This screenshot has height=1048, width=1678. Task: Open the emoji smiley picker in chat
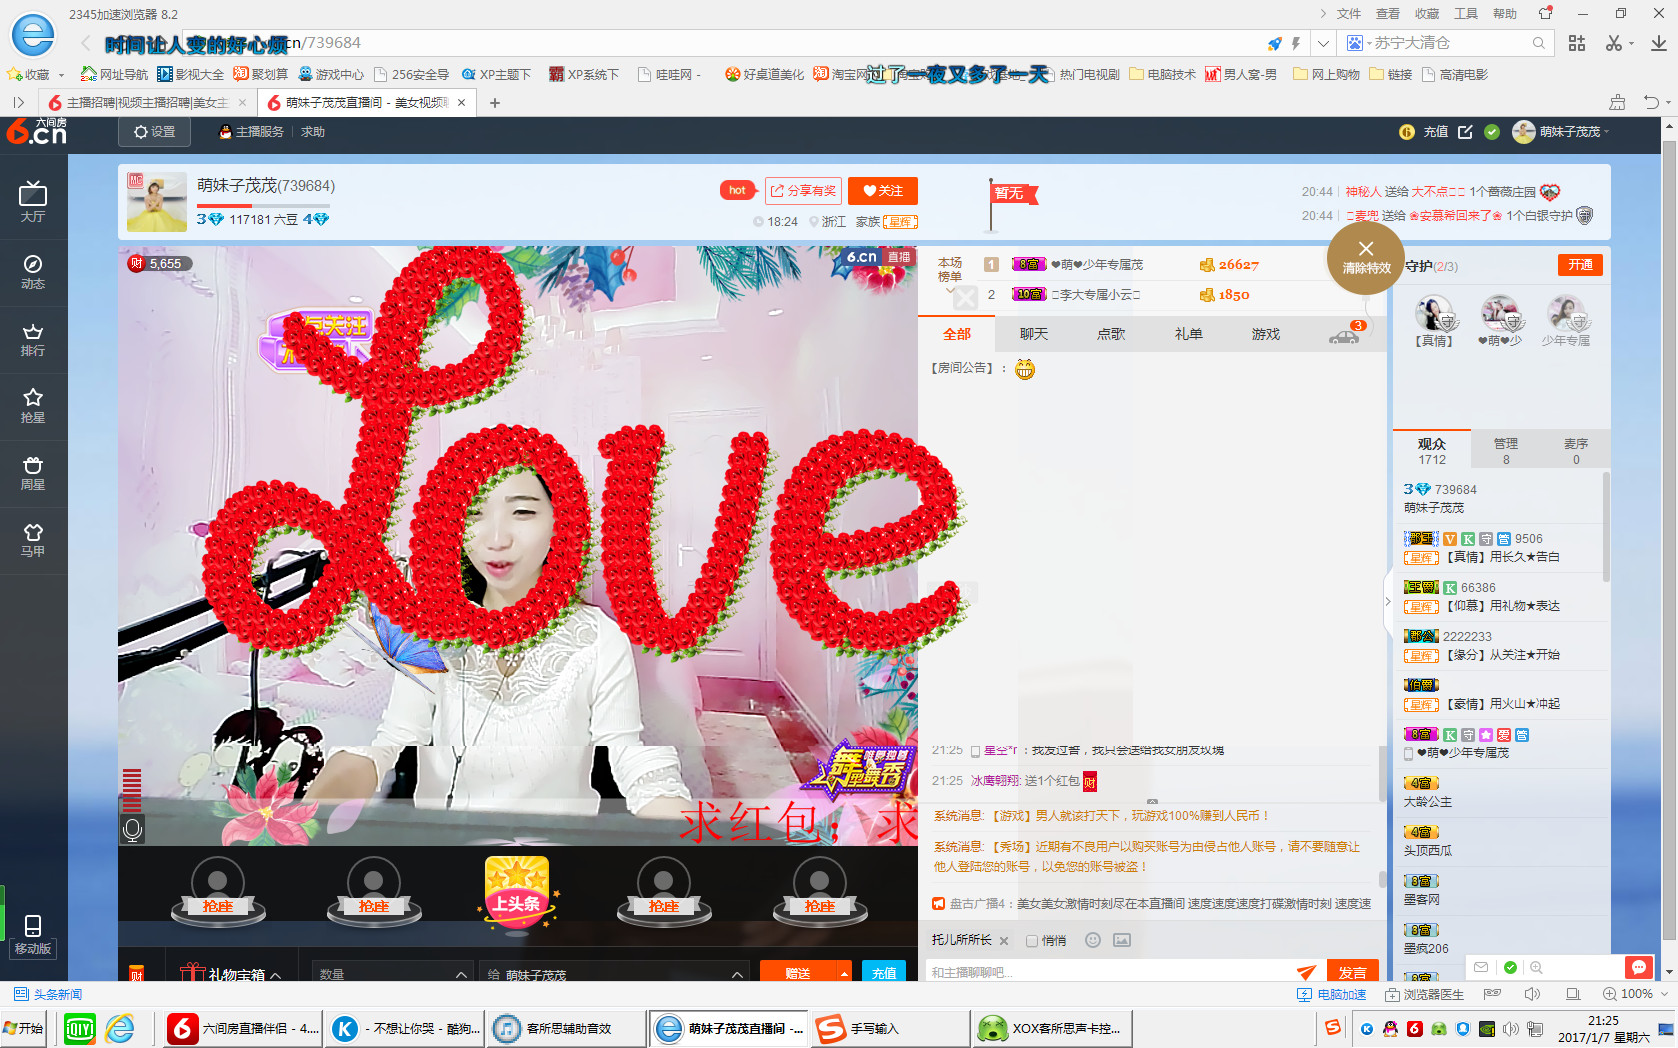coord(1093,940)
